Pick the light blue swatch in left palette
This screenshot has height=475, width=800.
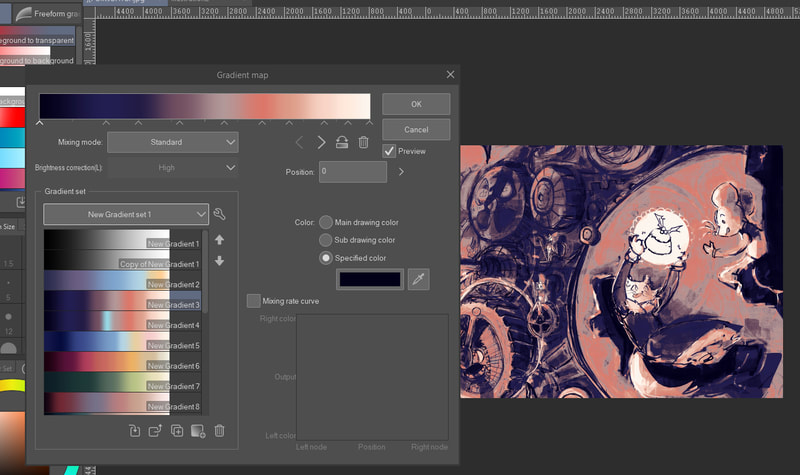coord(12,158)
